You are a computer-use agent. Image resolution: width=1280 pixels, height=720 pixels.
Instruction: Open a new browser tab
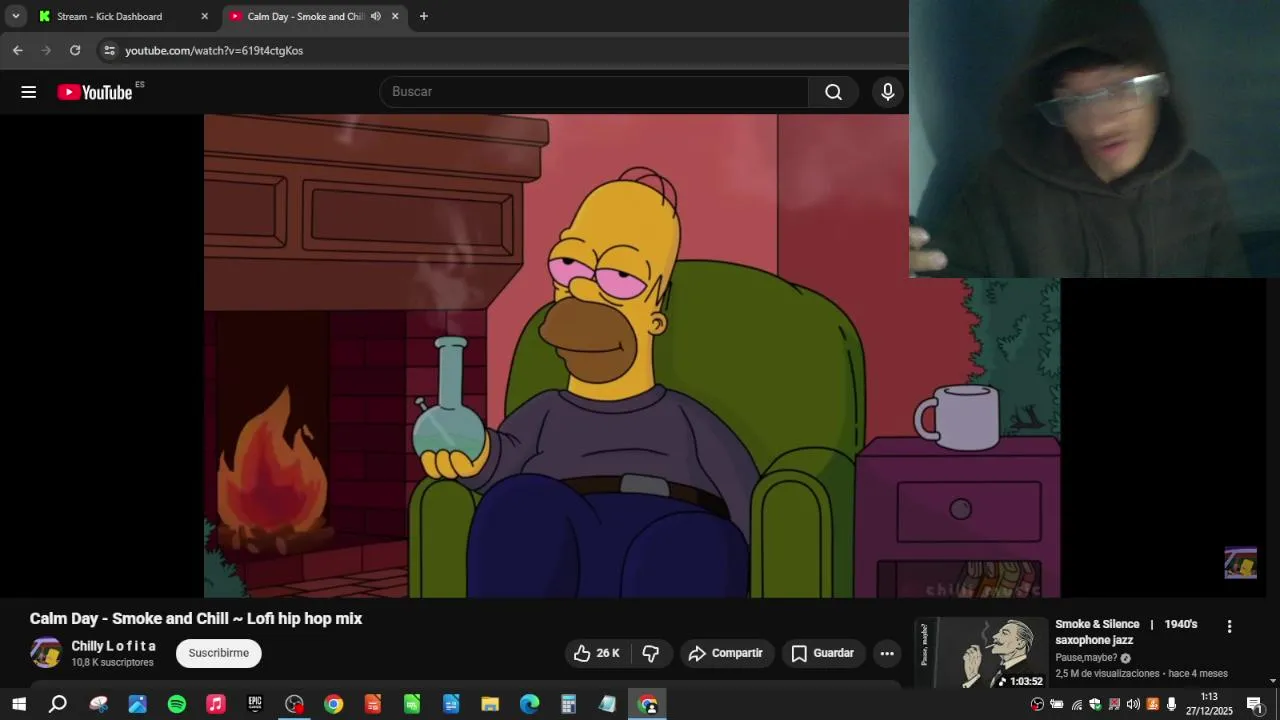coord(424,16)
